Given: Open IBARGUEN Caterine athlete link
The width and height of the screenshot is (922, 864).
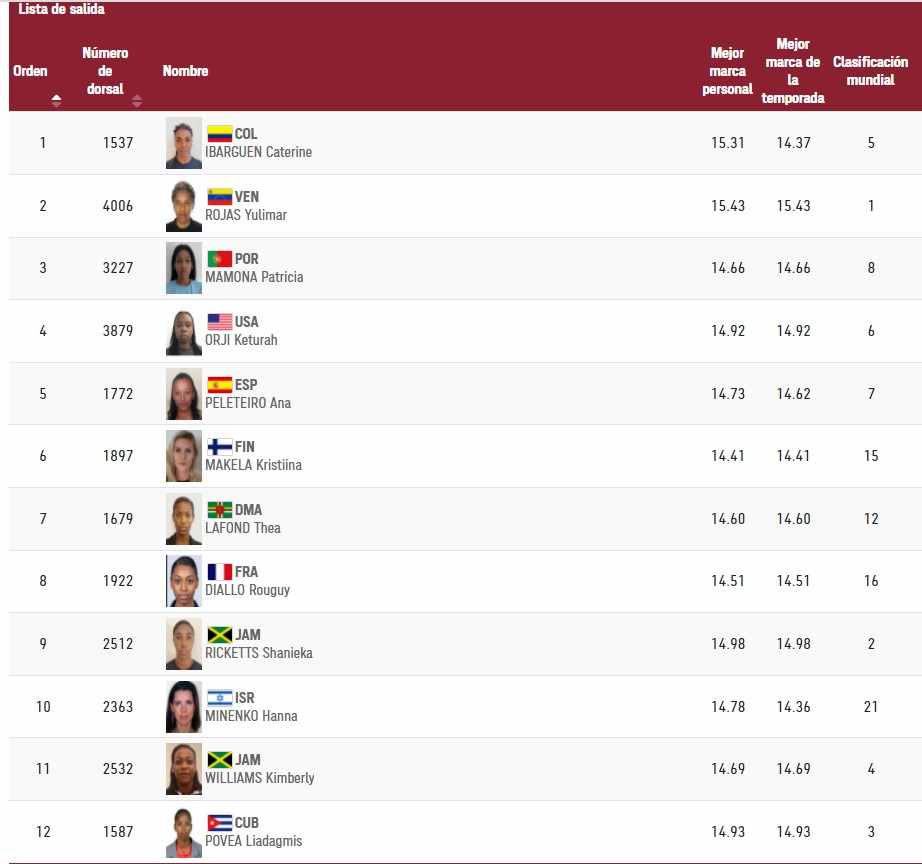Looking at the screenshot, I should tap(258, 152).
